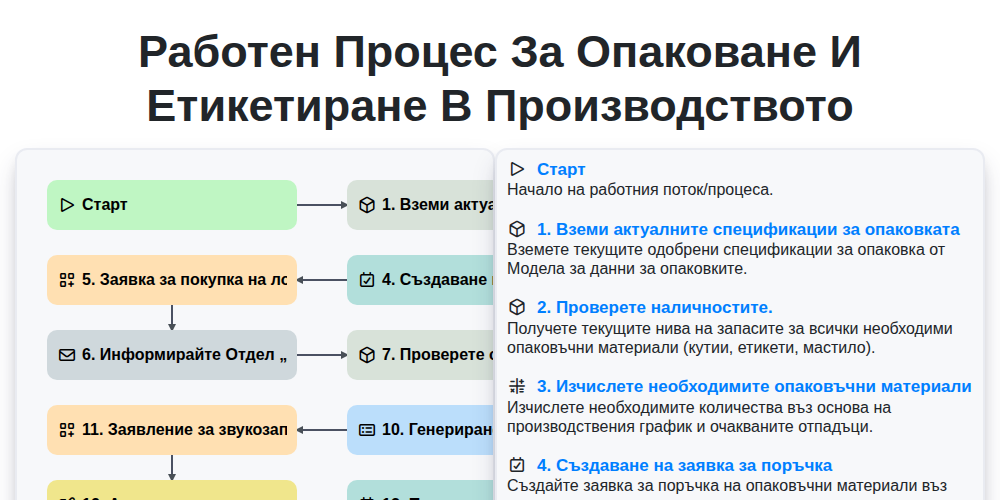
Task: Open link 1. Вземи актуалните спецификации за опаковката
Action: [748, 230]
